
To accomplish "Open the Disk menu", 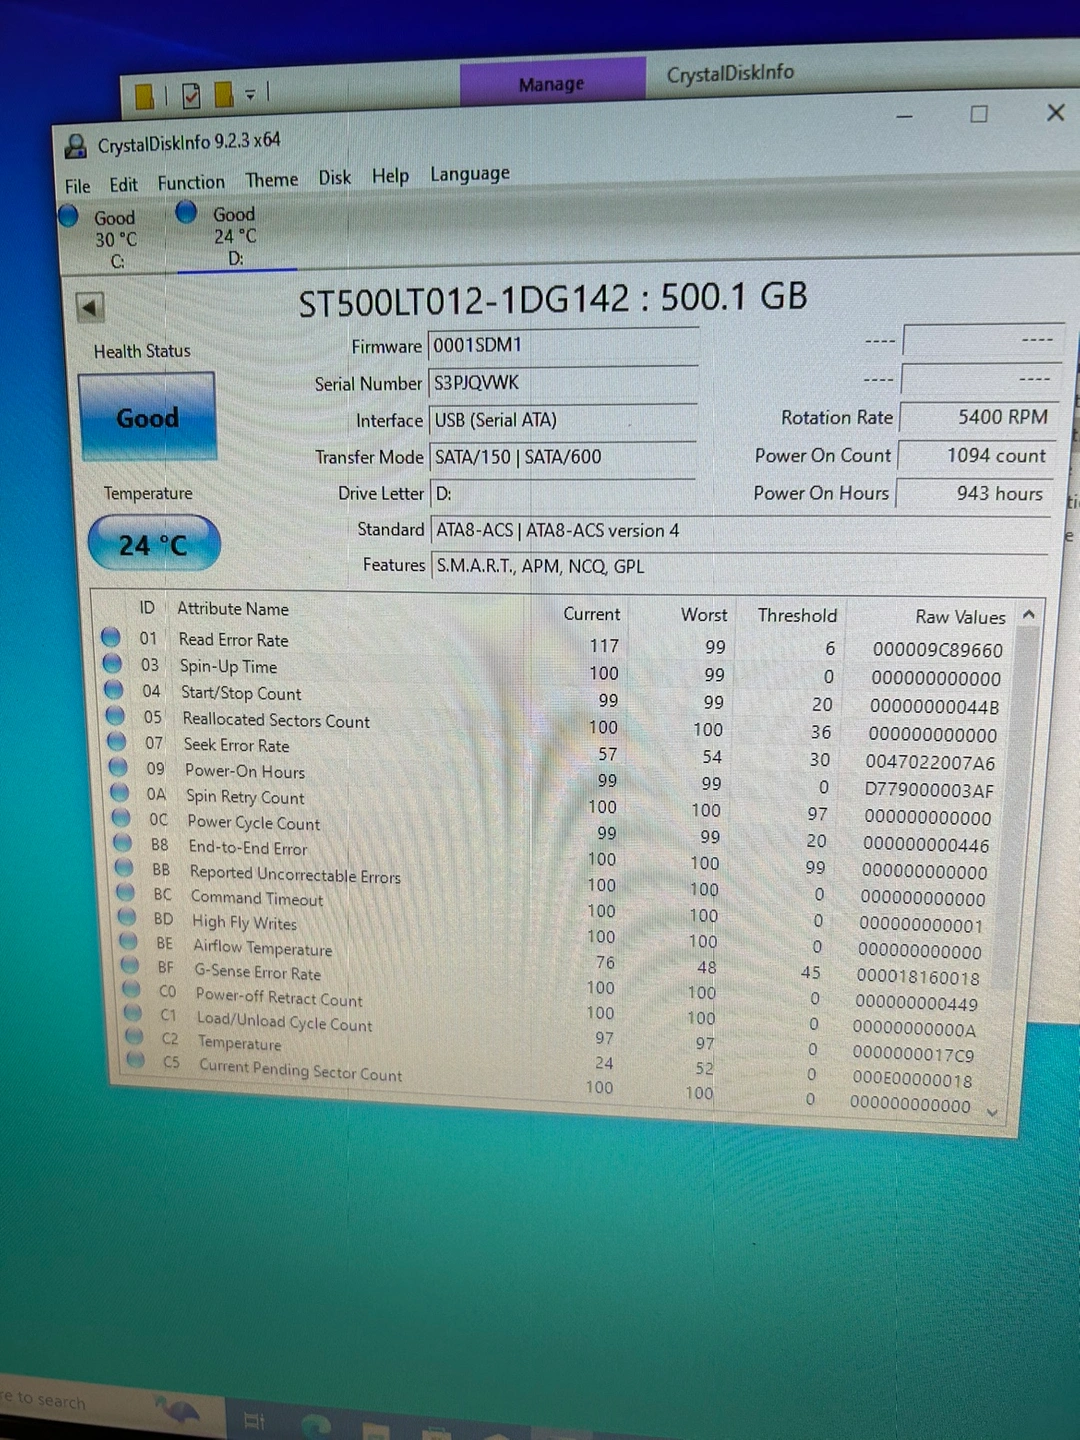I will [x=335, y=178].
